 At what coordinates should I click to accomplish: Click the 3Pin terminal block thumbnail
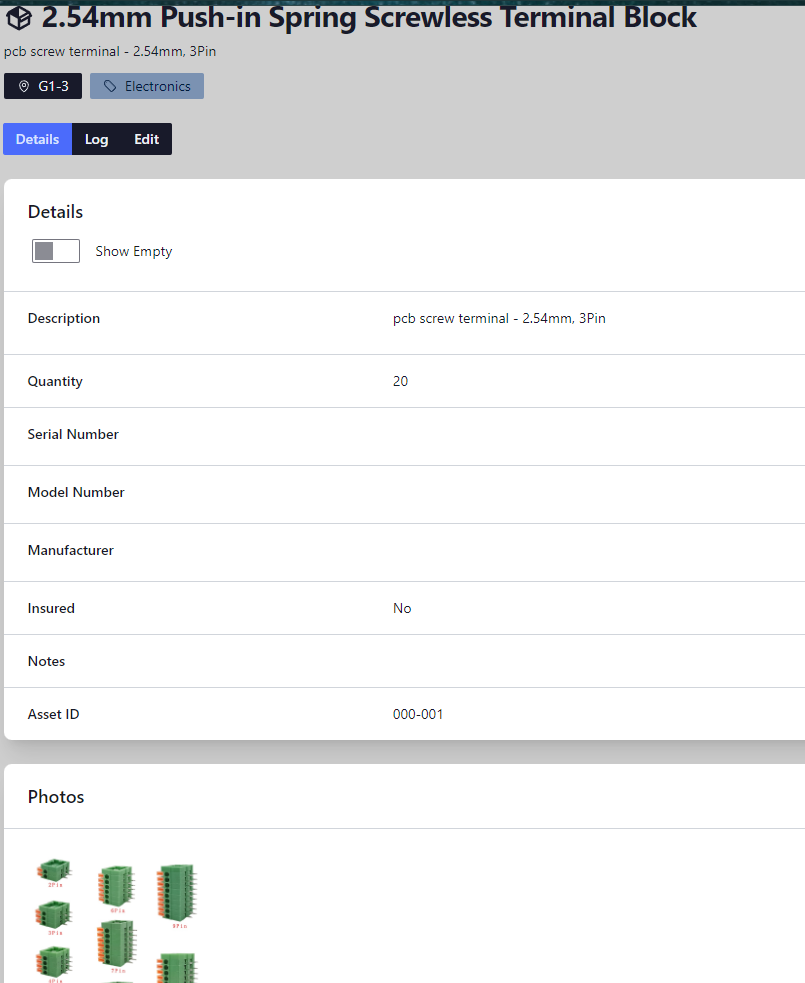[53, 912]
